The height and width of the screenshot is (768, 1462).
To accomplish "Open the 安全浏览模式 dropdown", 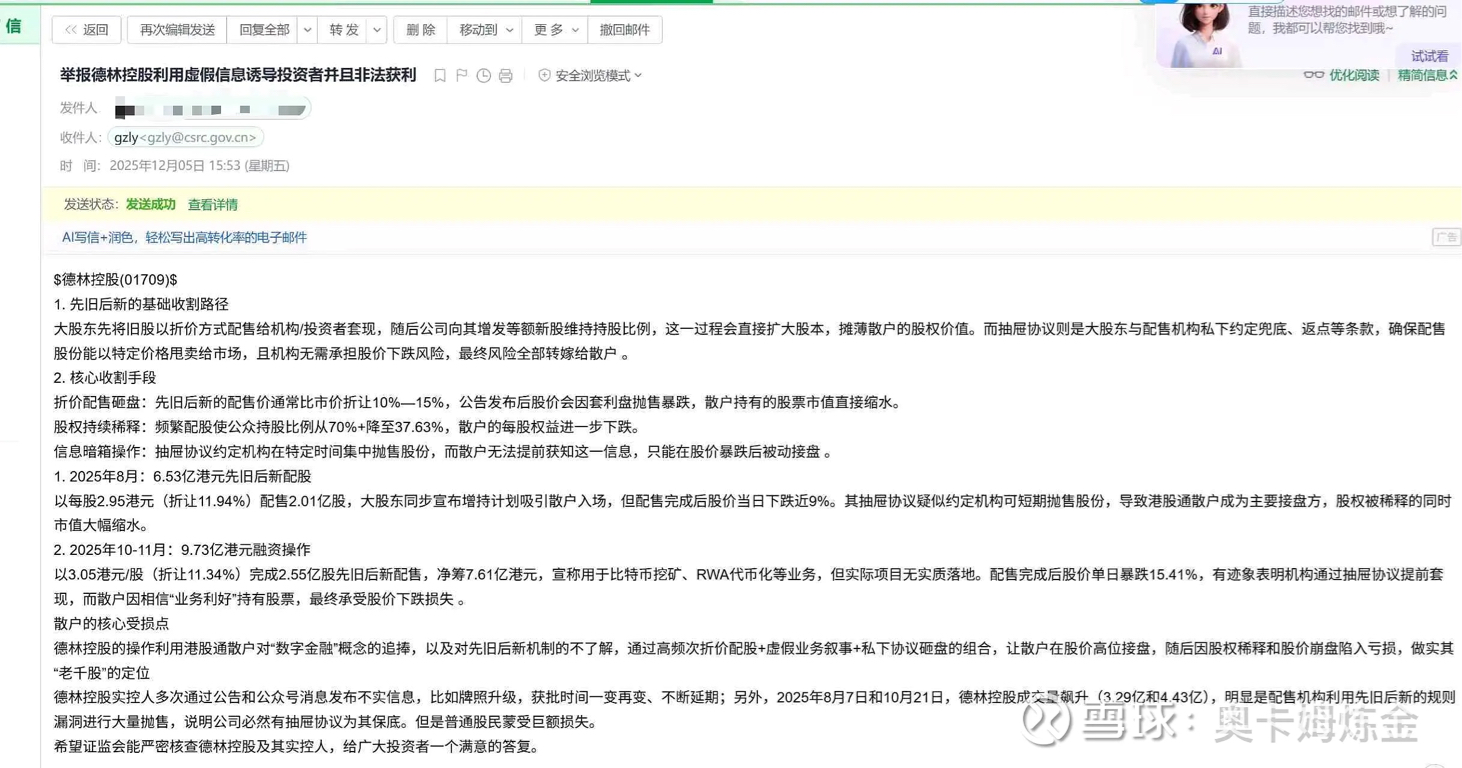I will click(590, 75).
